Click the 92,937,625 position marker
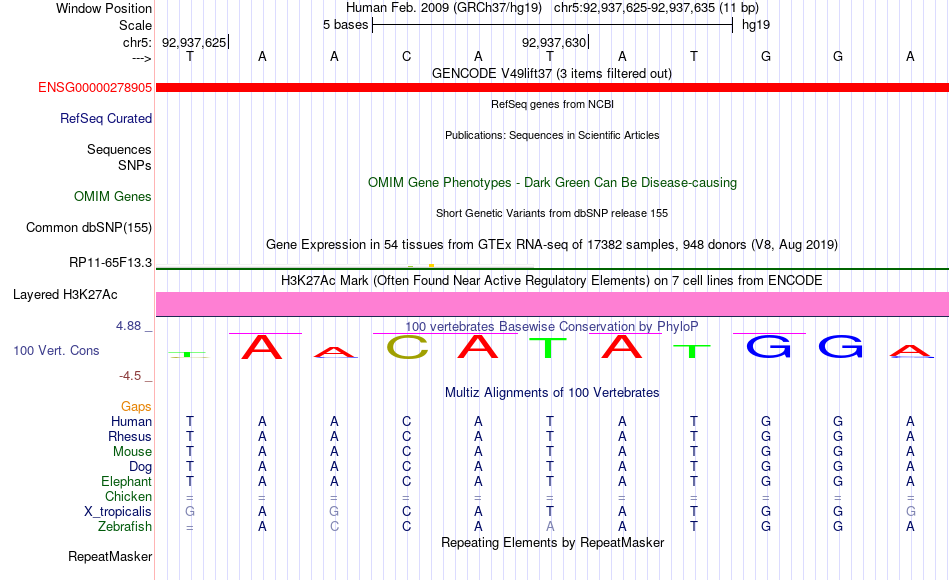Image resolution: width=950 pixels, height=580 pixels. [194, 42]
